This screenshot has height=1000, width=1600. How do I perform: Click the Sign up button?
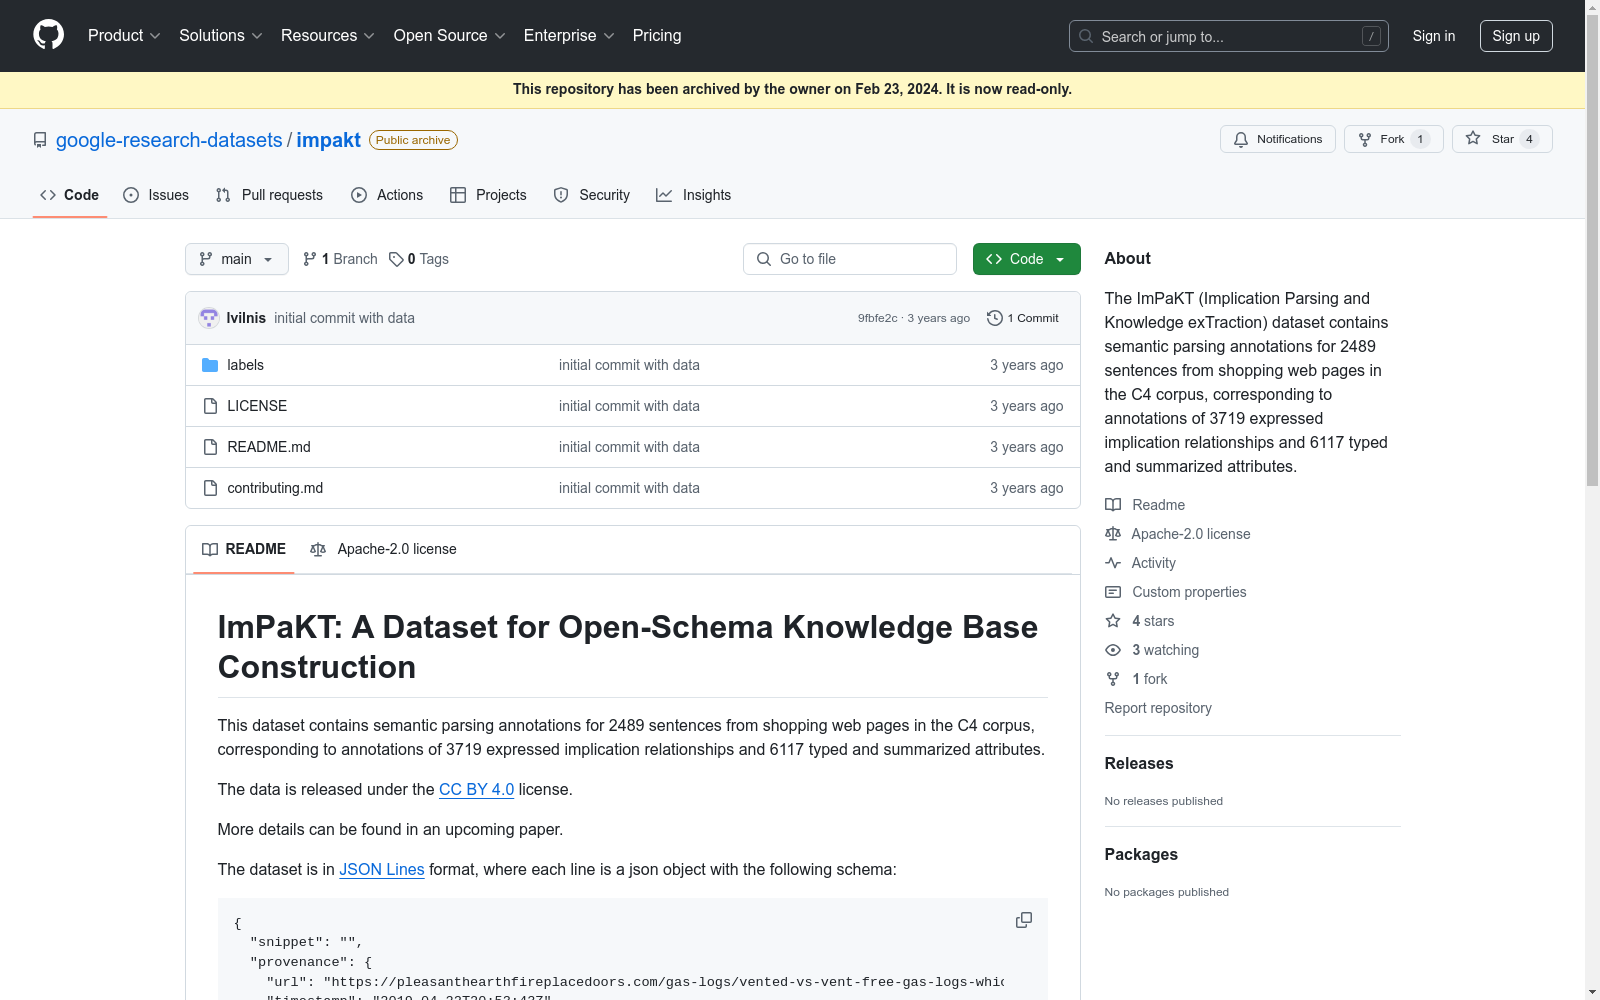1516,36
